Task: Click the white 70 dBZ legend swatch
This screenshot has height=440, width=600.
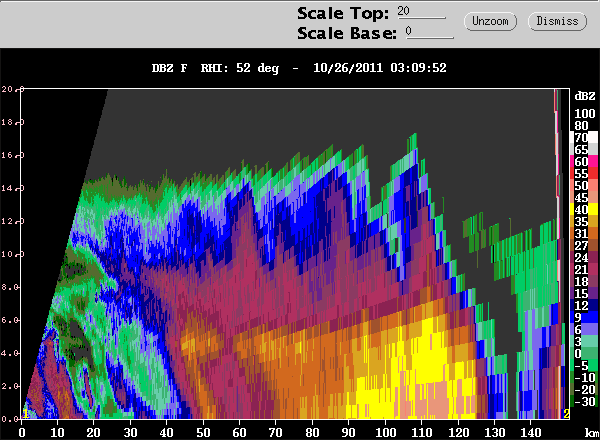Action: tap(584, 137)
